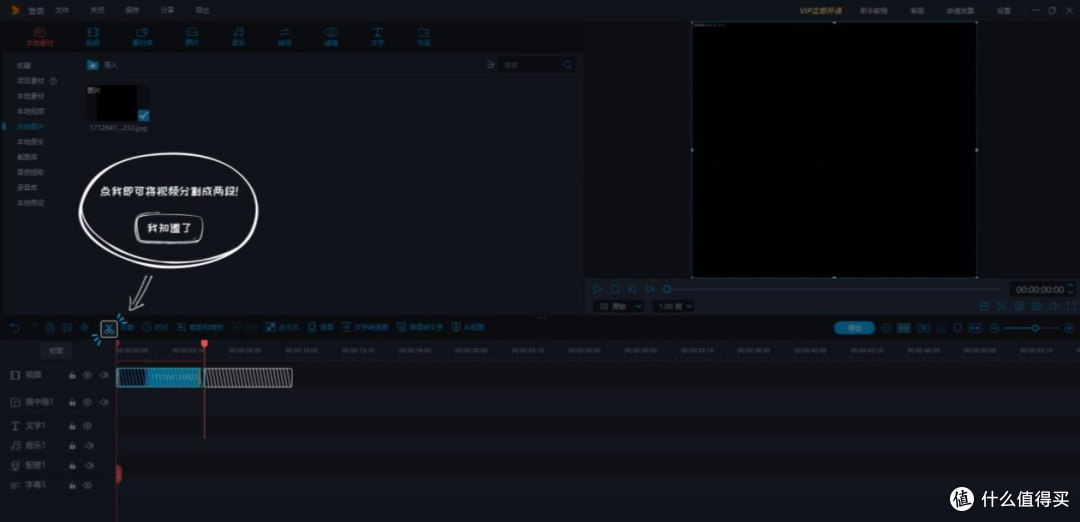This screenshot has width=1080, height=522.
Task: Open the 分享 menu item
Action: point(167,10)
